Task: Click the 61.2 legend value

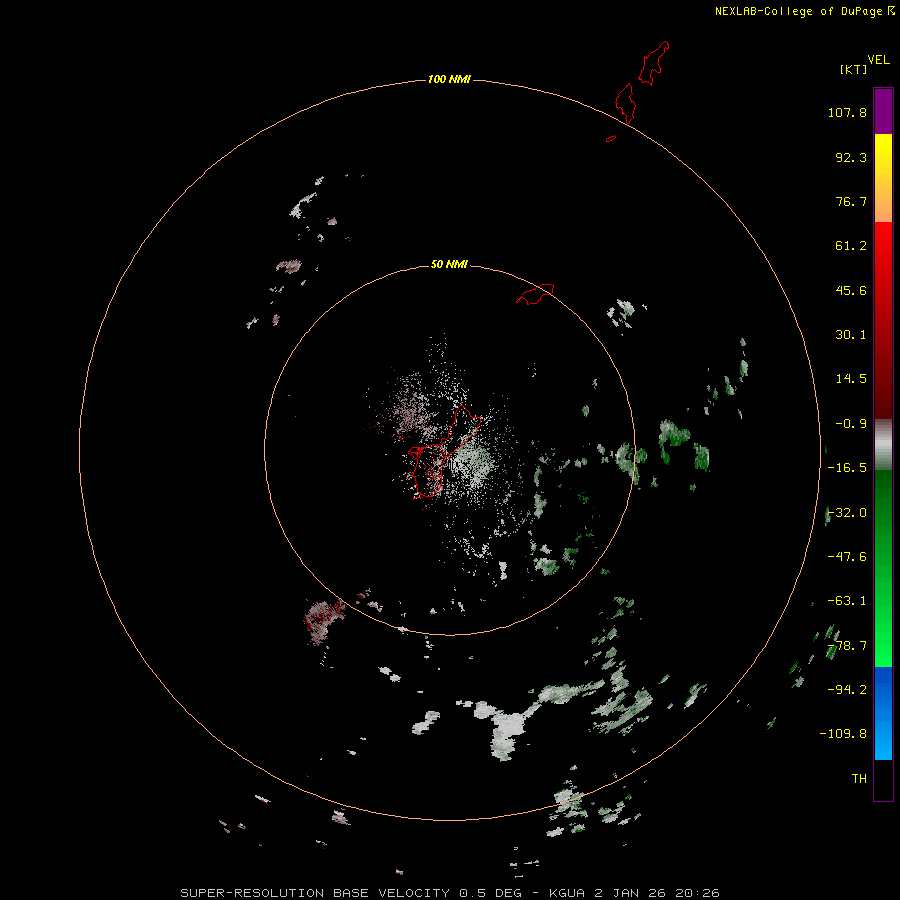Action: point(851,246)
